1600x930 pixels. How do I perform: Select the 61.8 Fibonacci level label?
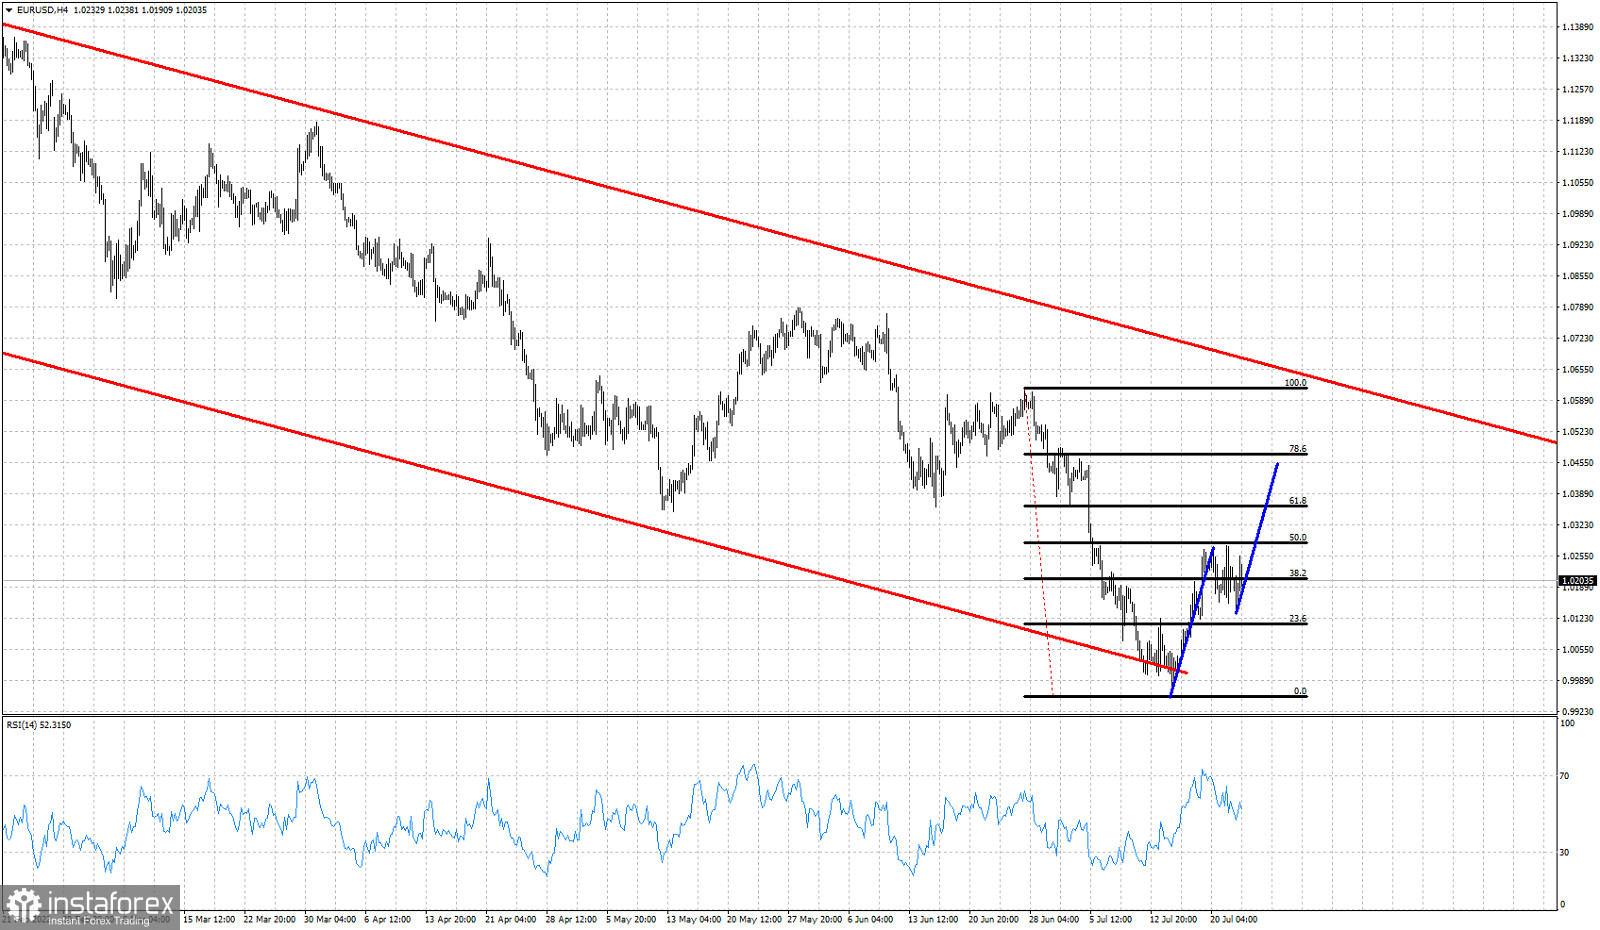(1297, 500)
